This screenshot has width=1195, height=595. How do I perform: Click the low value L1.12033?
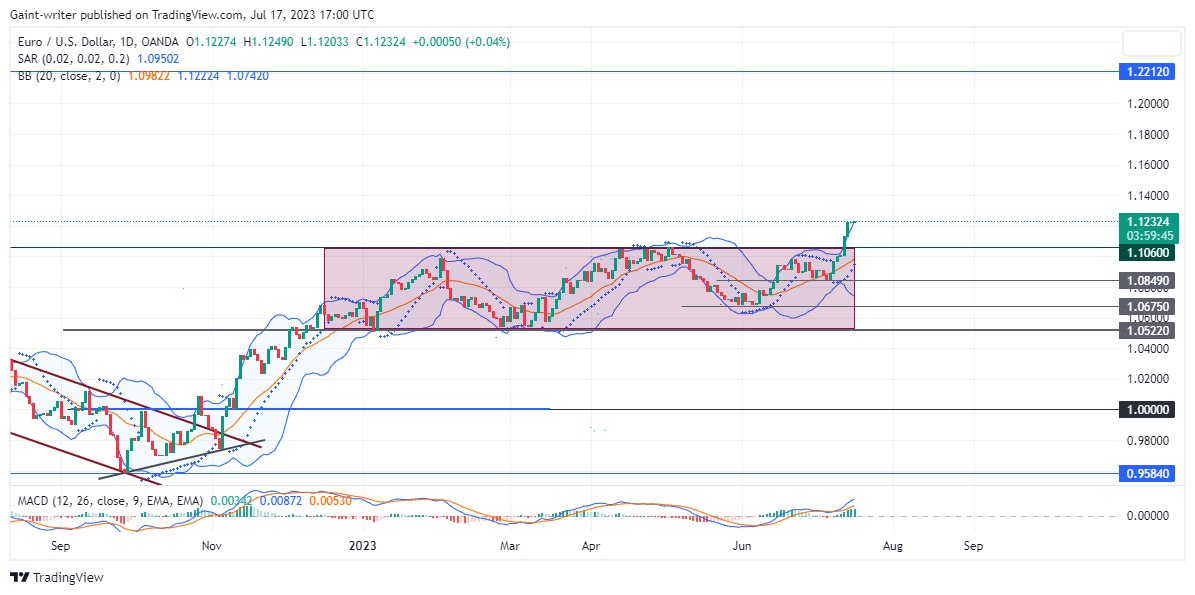click(325, 42)
